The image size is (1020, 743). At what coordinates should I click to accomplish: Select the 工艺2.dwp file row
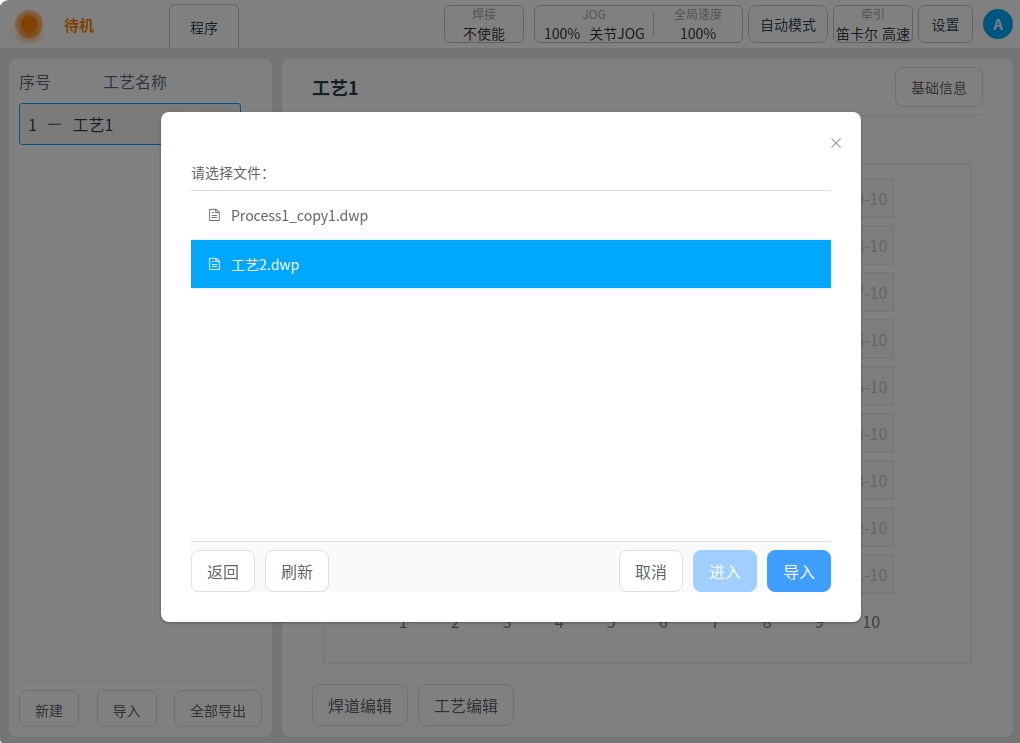coord(510,264)
